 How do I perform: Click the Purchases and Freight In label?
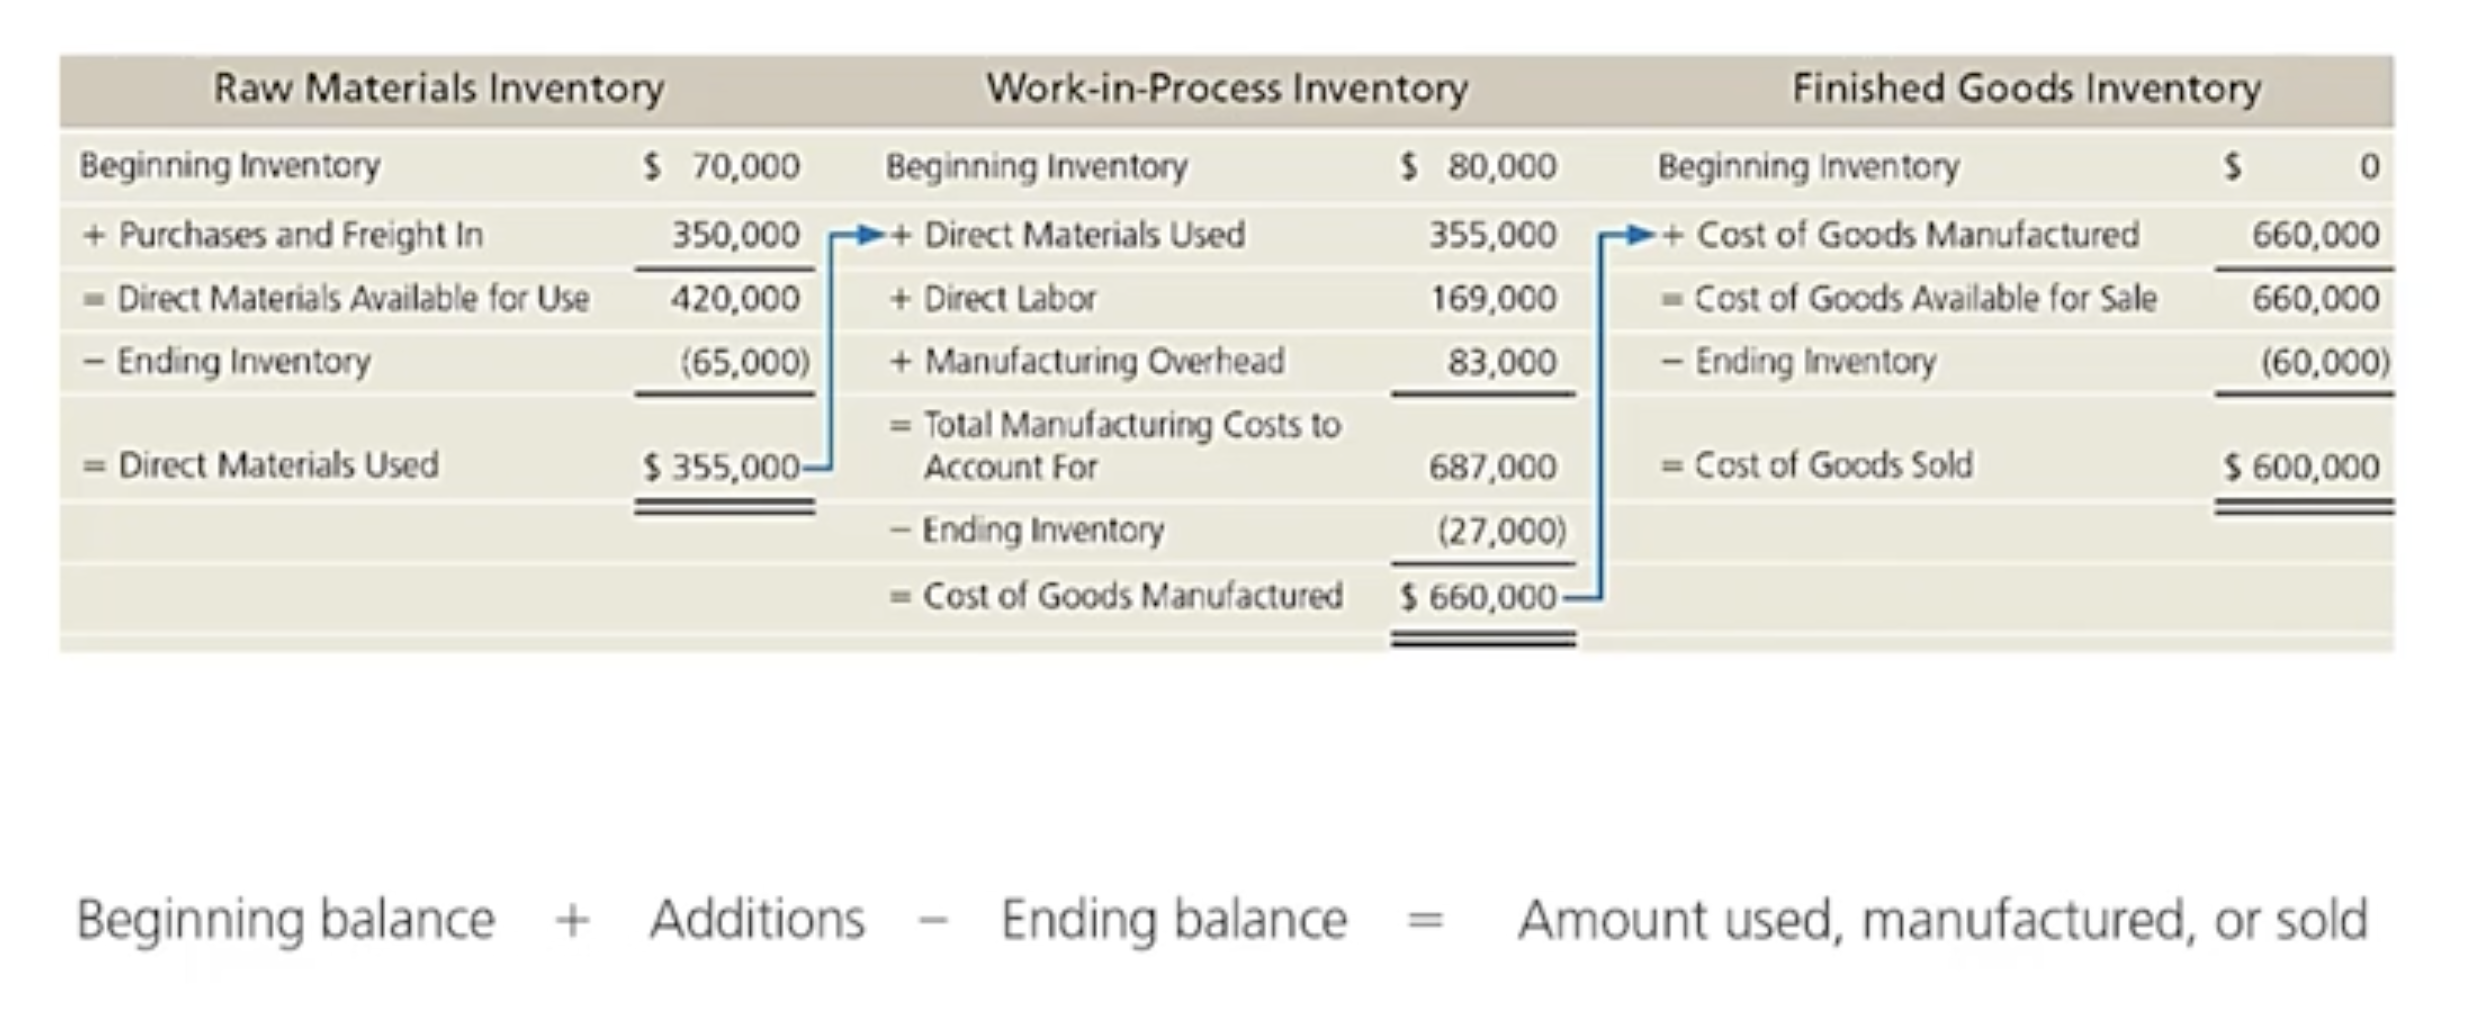click(x=300, y=236)
